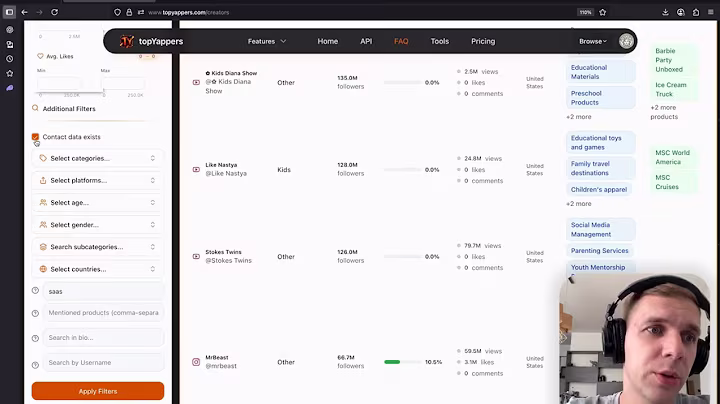
Task: Click the Parenting Services tag
Action: [x=599, y=251]
